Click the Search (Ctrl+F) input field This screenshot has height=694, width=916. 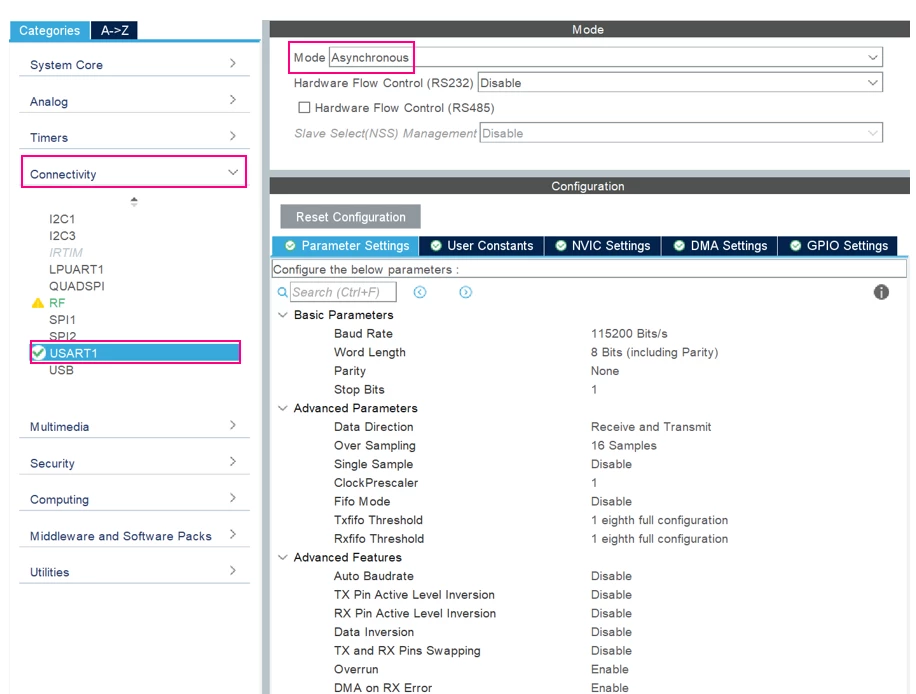coord(343,292)
